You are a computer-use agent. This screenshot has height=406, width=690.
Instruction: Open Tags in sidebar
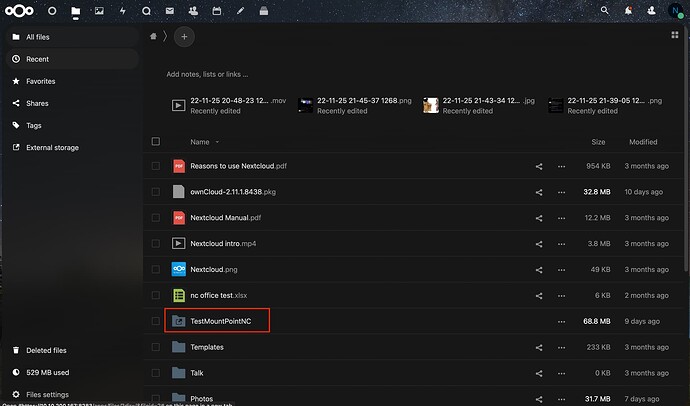73,125
